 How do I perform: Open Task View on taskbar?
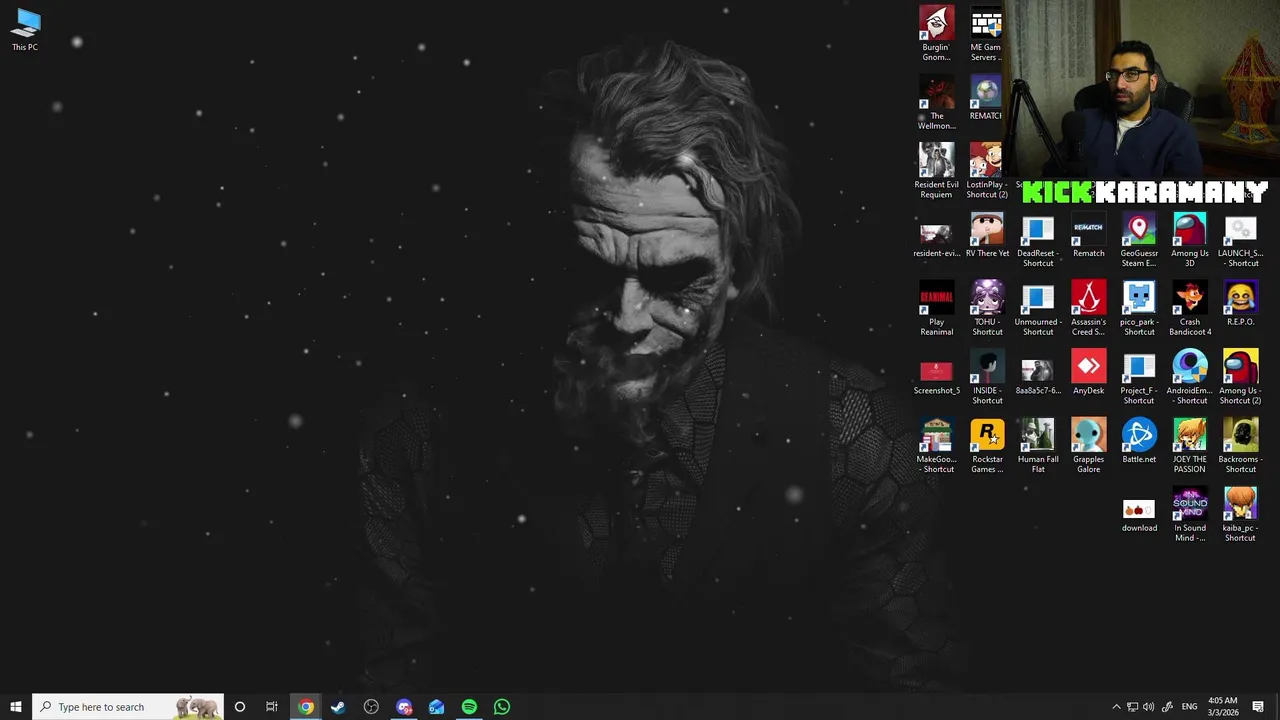coord(272,707)
